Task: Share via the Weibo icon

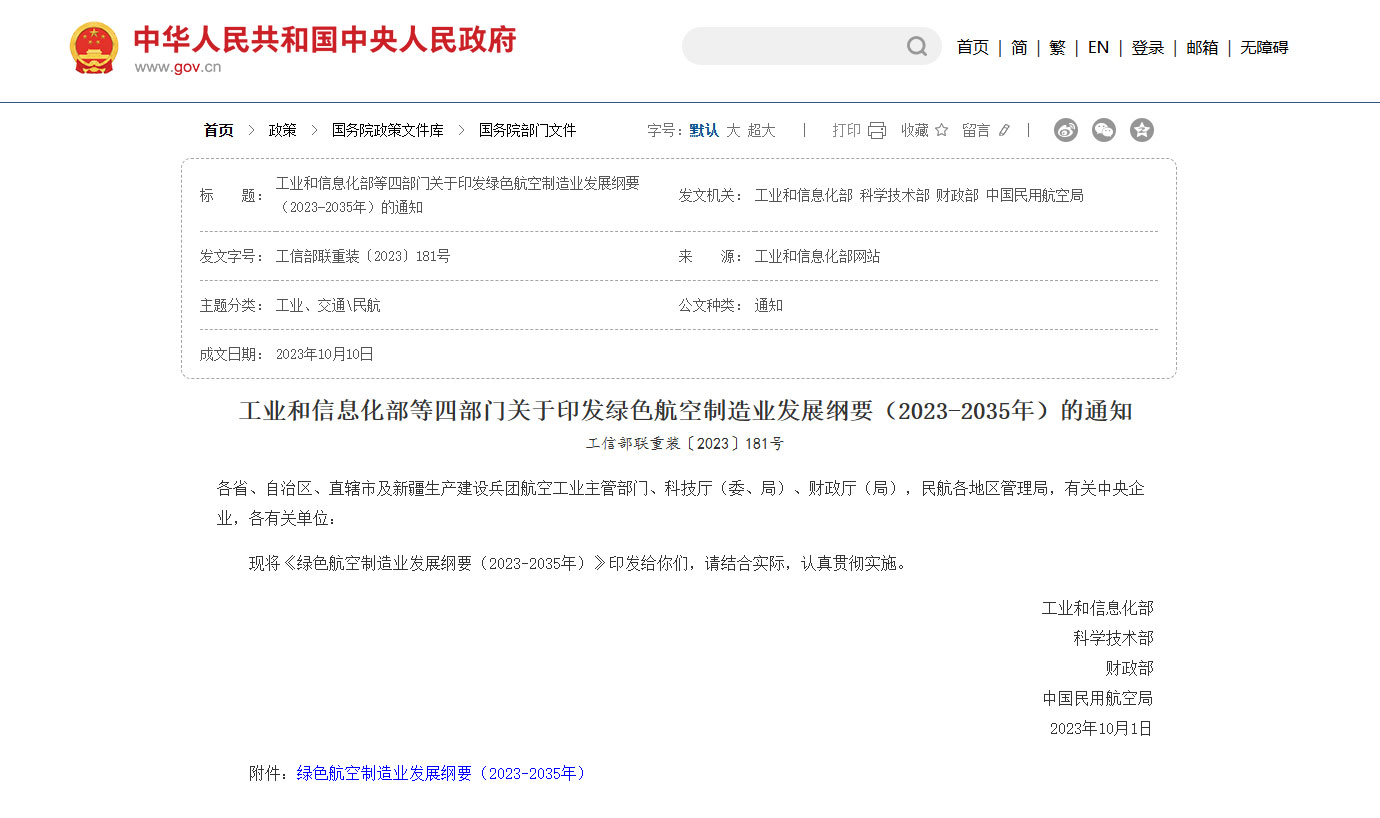Action: (x=1066, y=130)
